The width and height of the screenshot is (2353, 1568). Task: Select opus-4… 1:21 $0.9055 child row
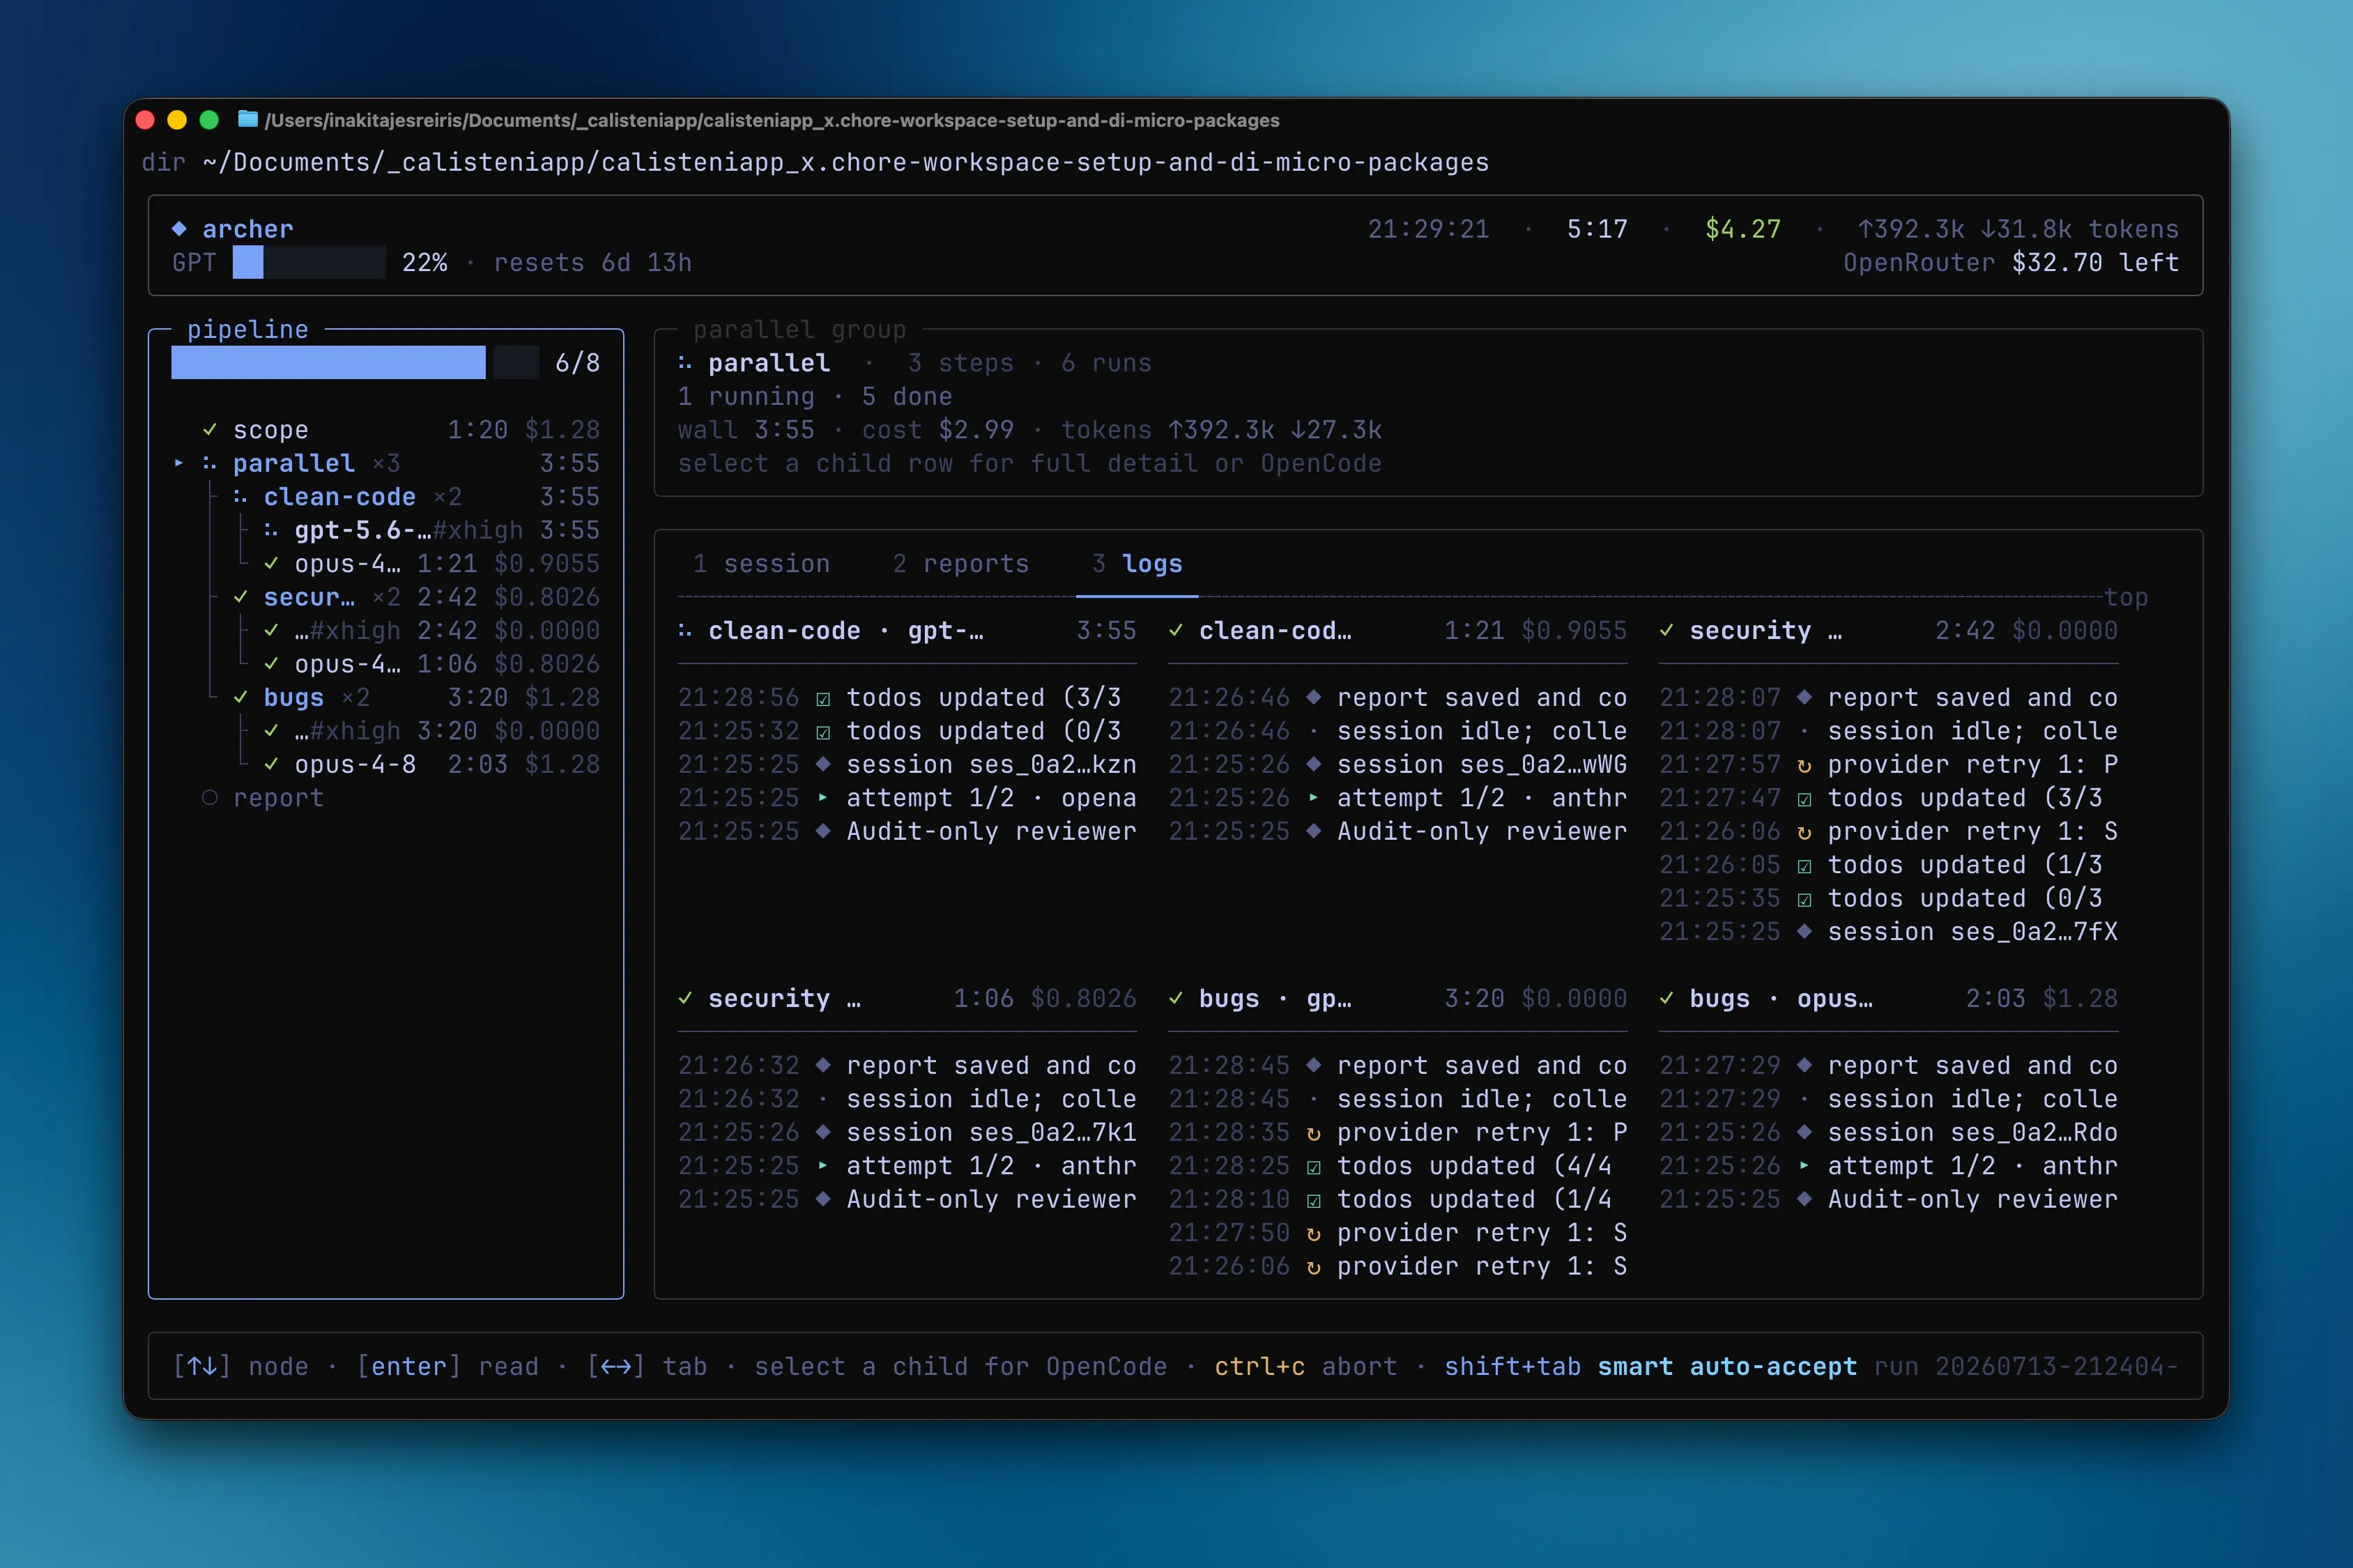tap(431, 564)
